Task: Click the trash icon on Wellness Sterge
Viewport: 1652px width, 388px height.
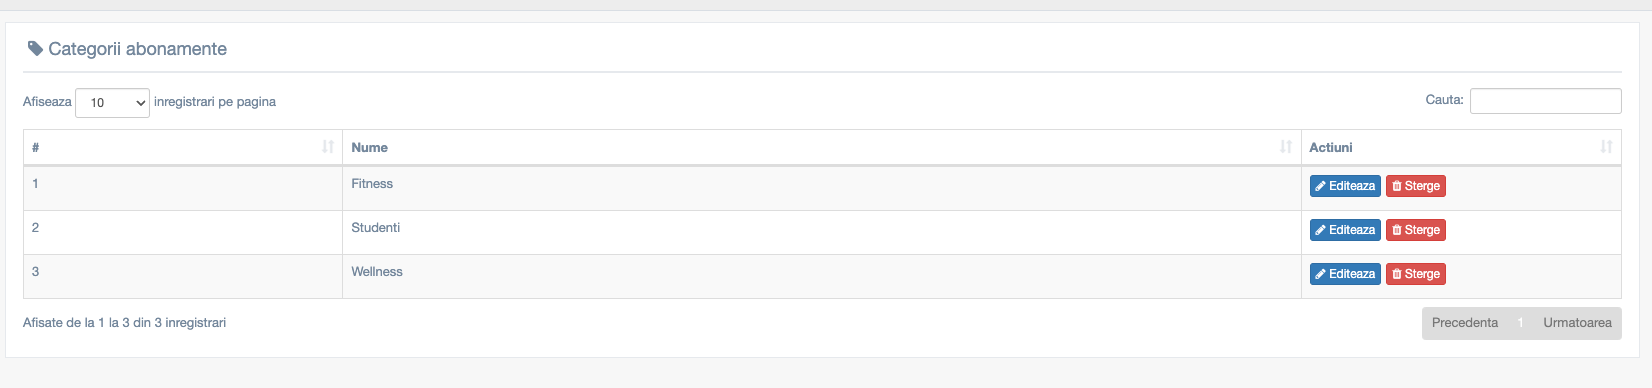Action: coord(1397,274)
